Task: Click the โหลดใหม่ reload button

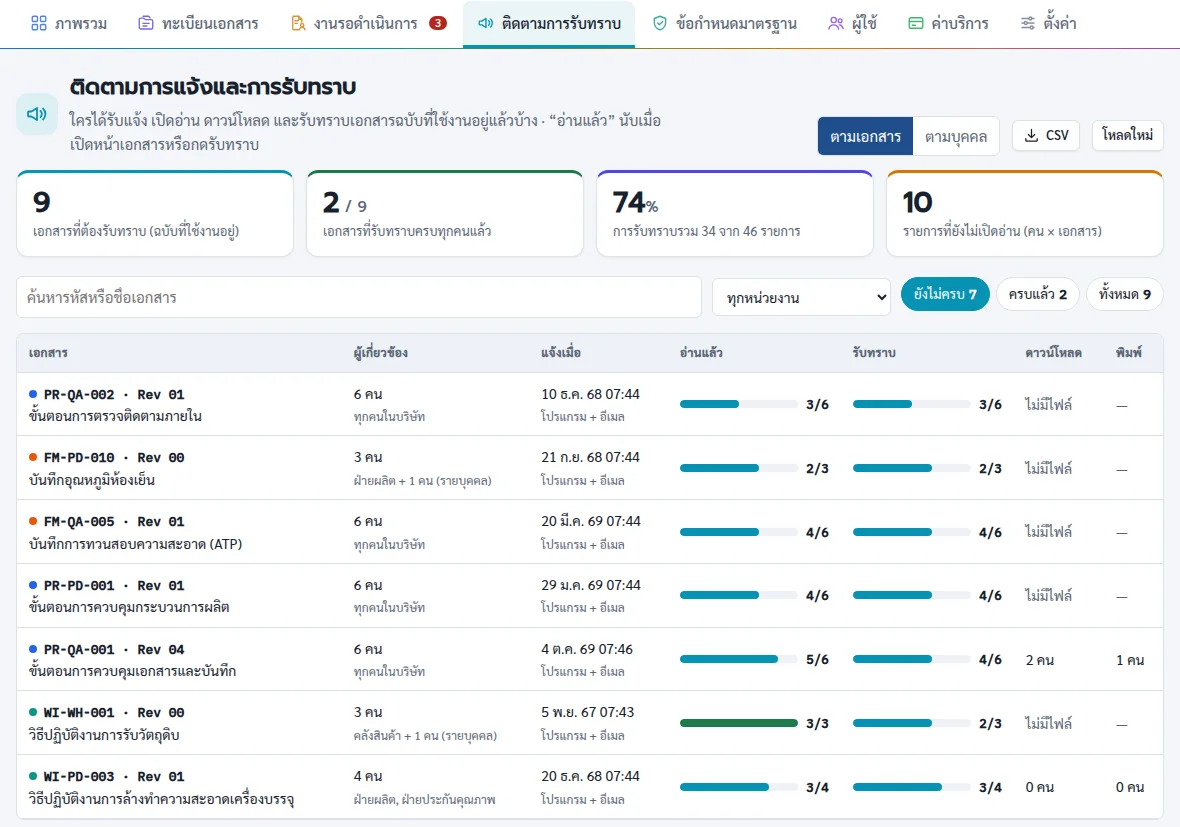Action: click(x=1127, y=135)
